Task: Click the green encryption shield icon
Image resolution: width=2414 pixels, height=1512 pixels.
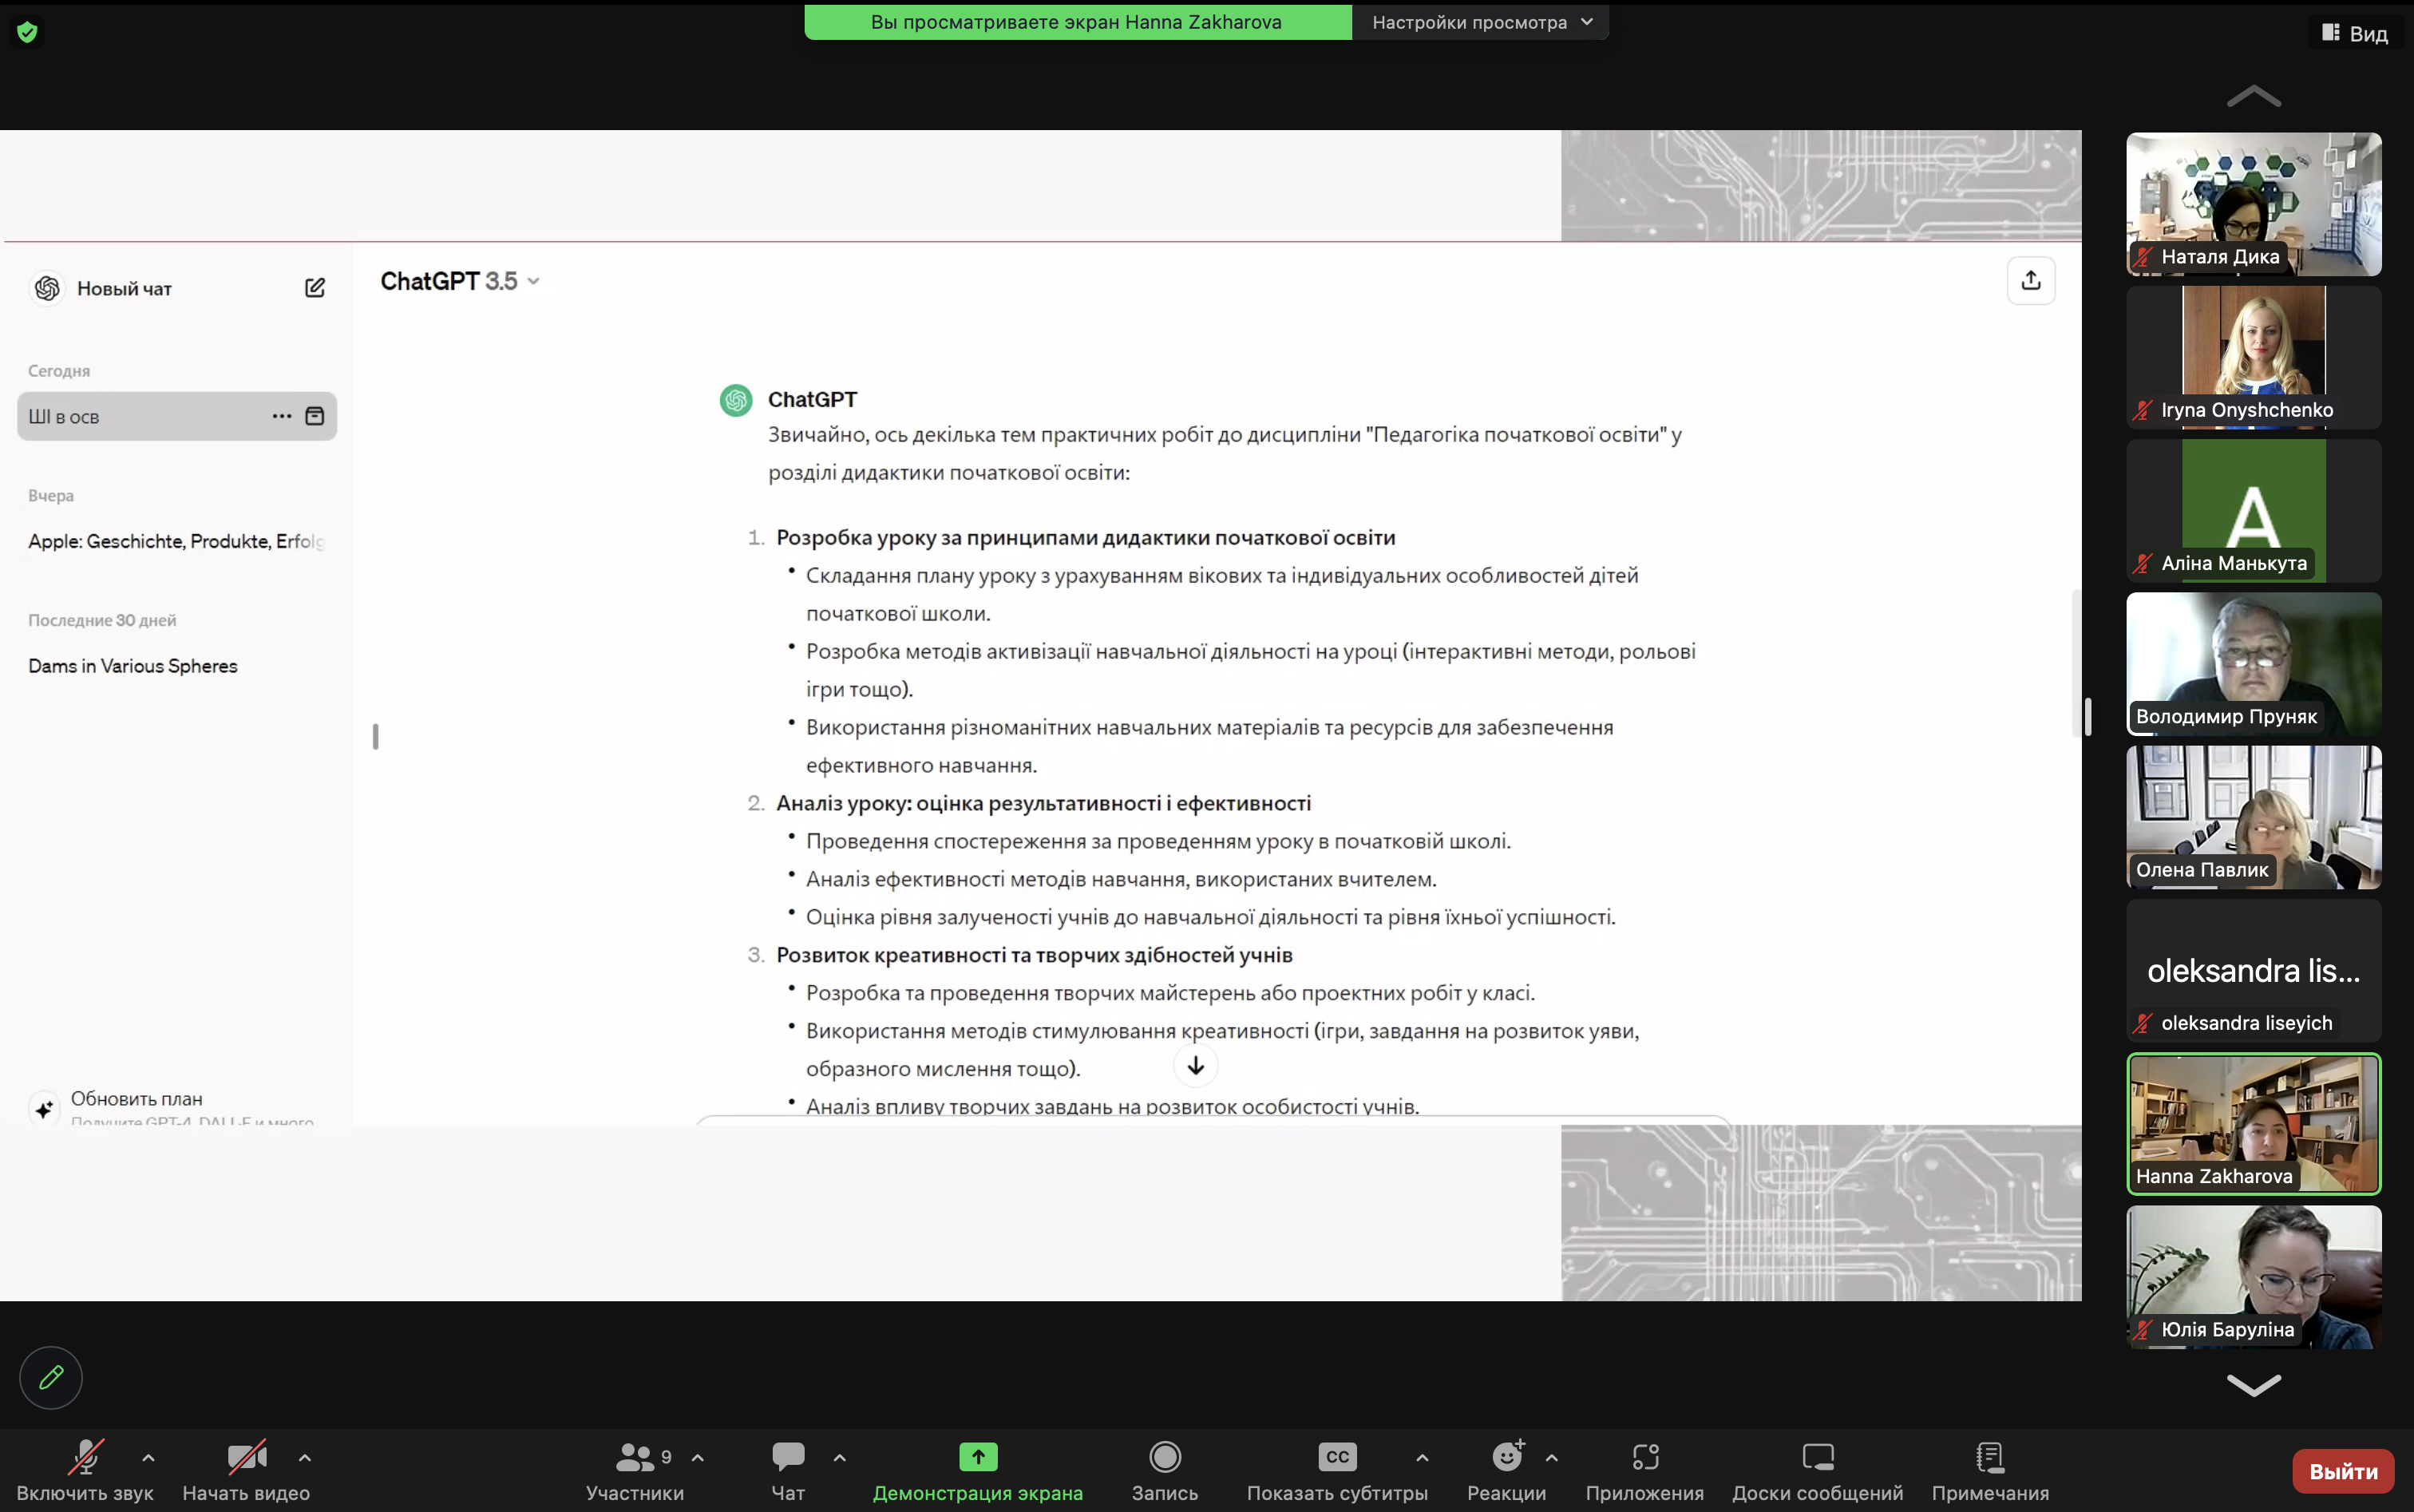Action: click(28, 32)
